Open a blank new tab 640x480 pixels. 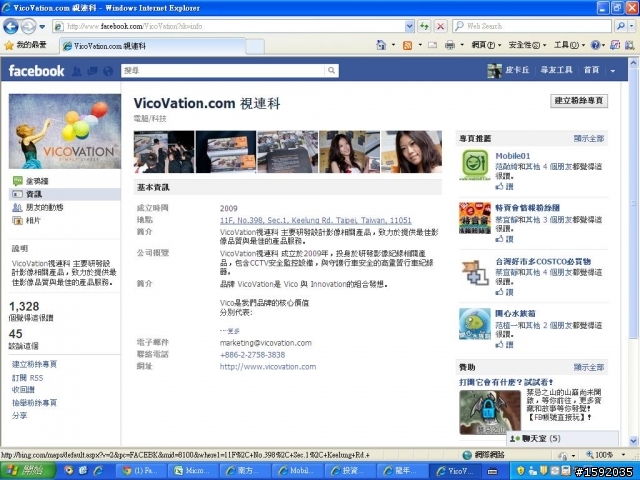click(x=255, y=46)
